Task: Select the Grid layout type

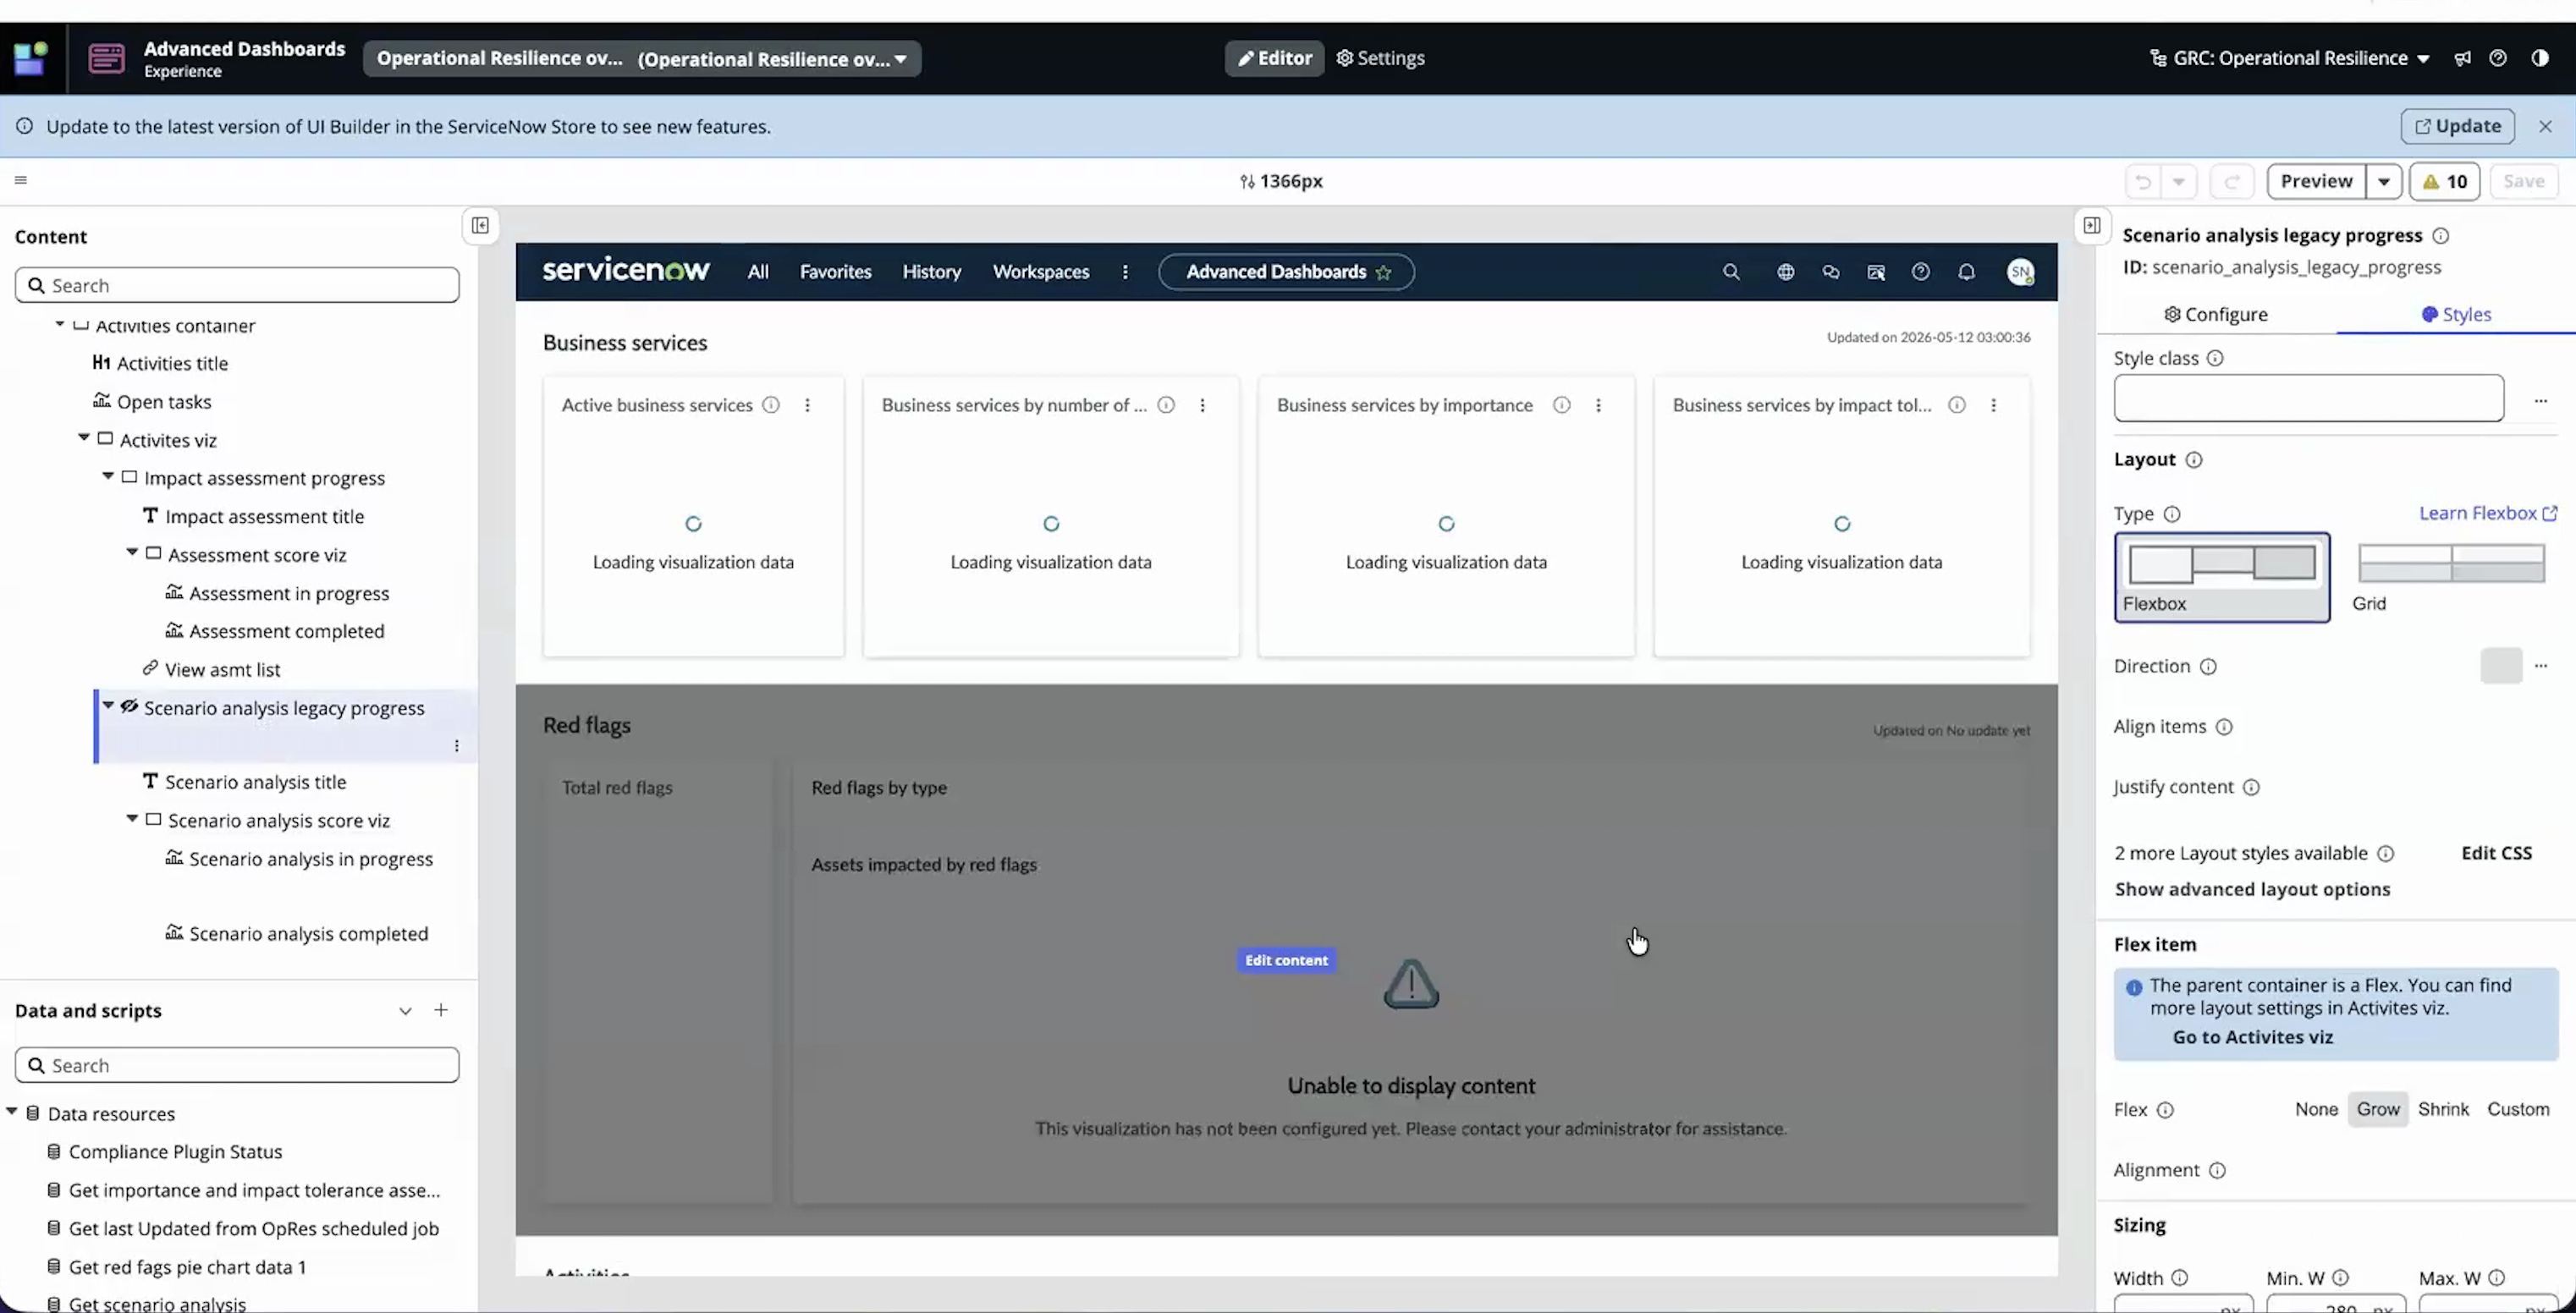Action: coord(2450,577)
